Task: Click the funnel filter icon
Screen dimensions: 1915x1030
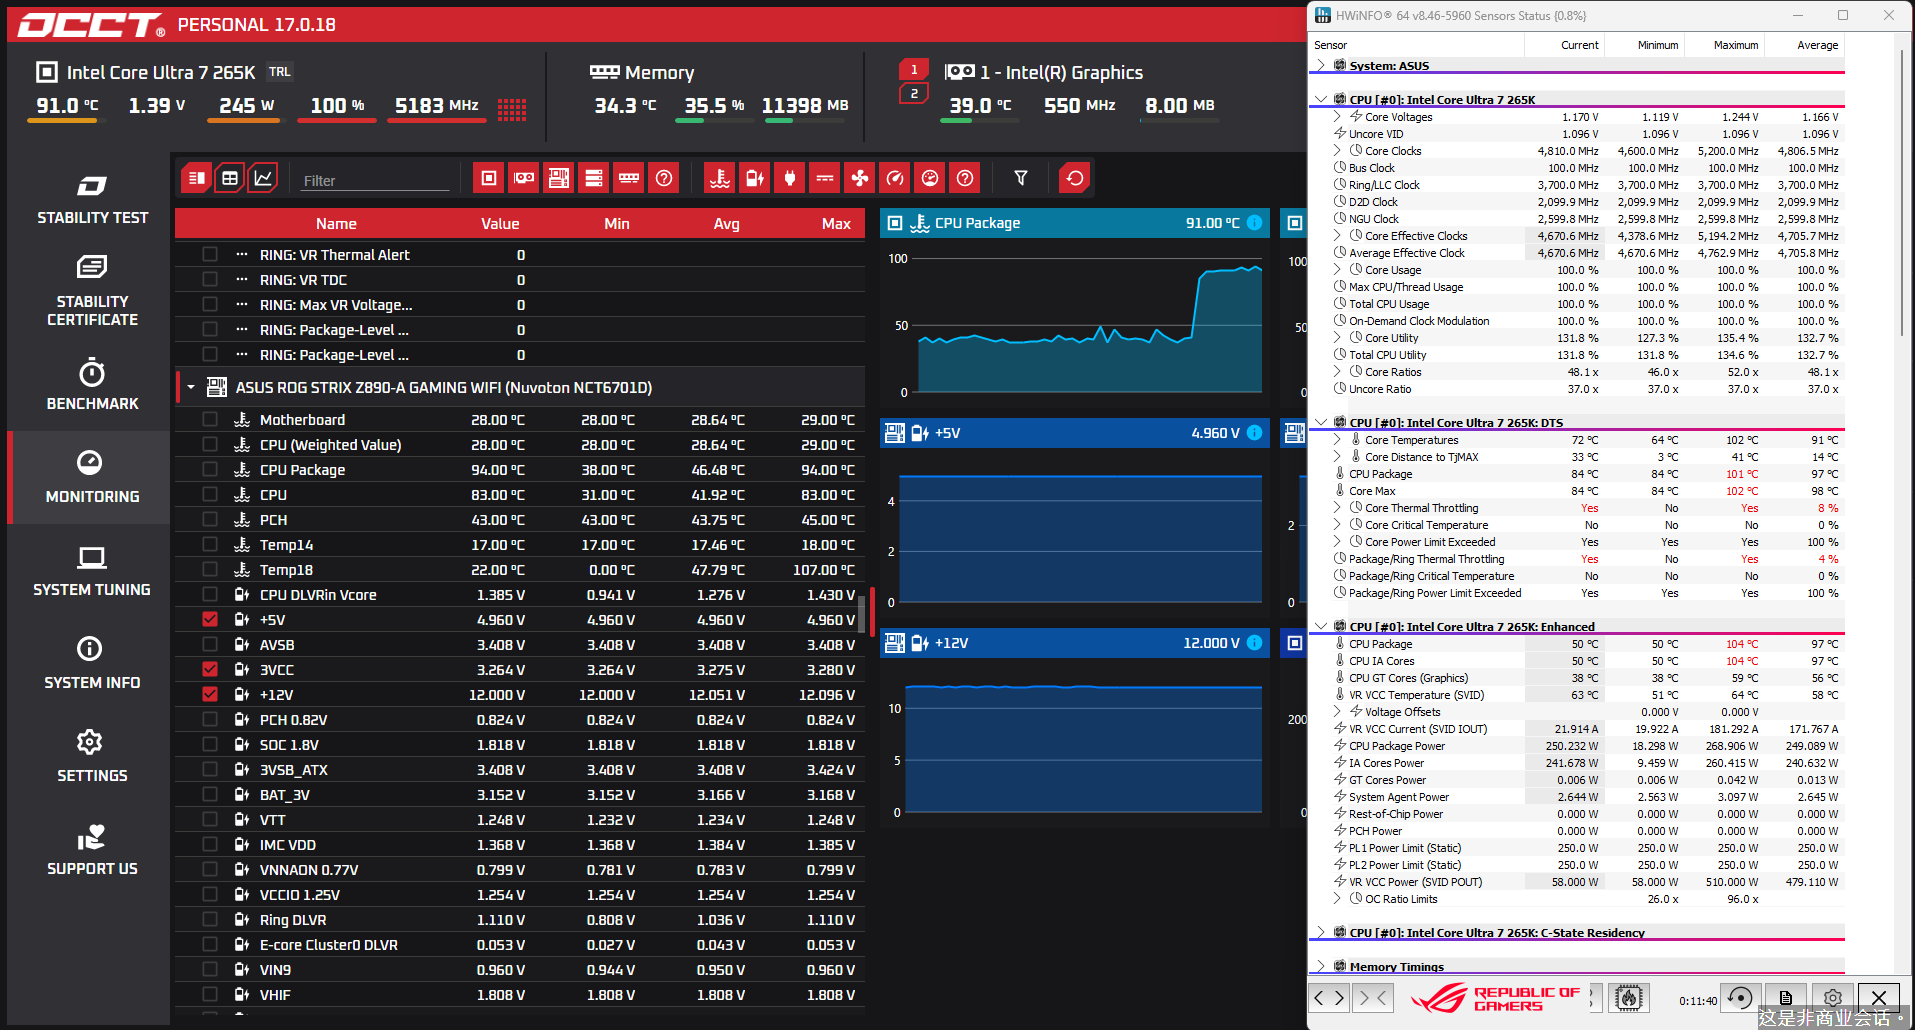Action: pyautogui.click(x=1021, y=178)
